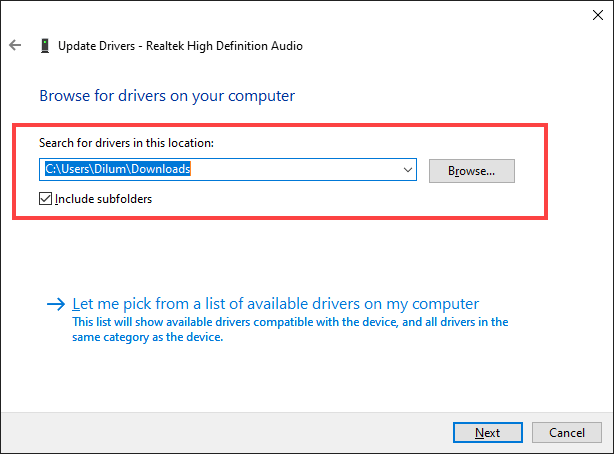Screen dimensions: 614x454
Task: Click the arrow icon beside "Let me pick"
Action: [x=56, y=303]
